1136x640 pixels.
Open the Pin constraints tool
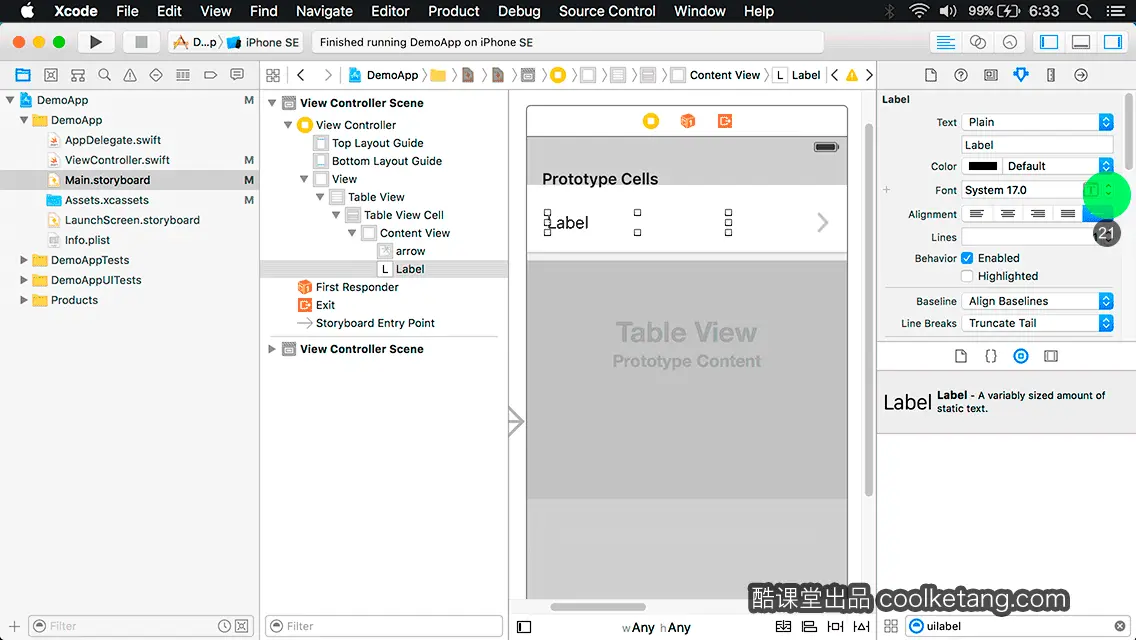point(835,626)
